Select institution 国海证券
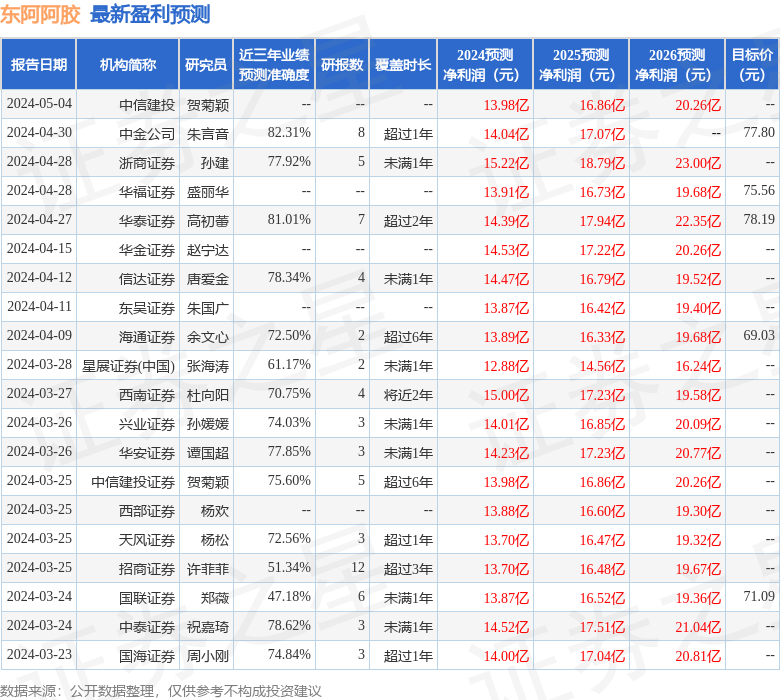 click(x=147, y=656)
